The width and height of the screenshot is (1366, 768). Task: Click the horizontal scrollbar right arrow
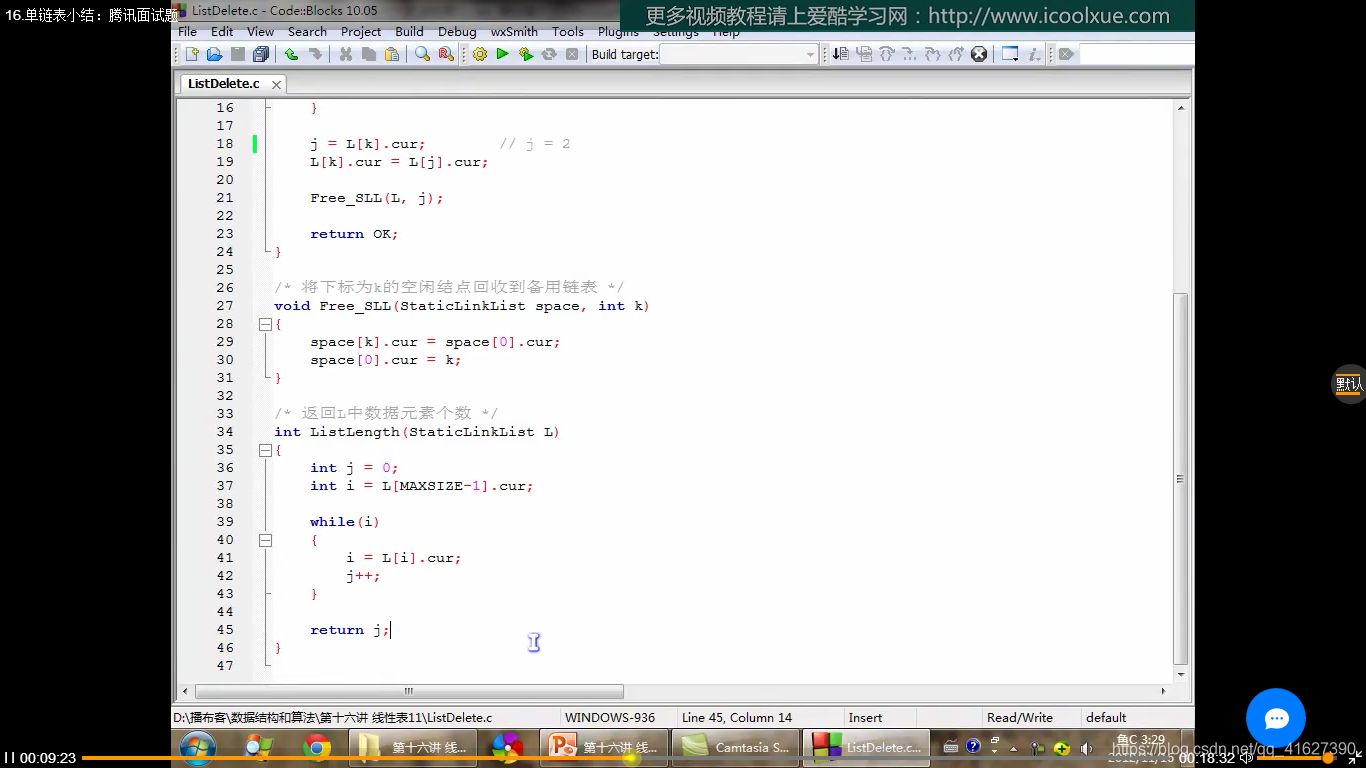(1163, 691)
